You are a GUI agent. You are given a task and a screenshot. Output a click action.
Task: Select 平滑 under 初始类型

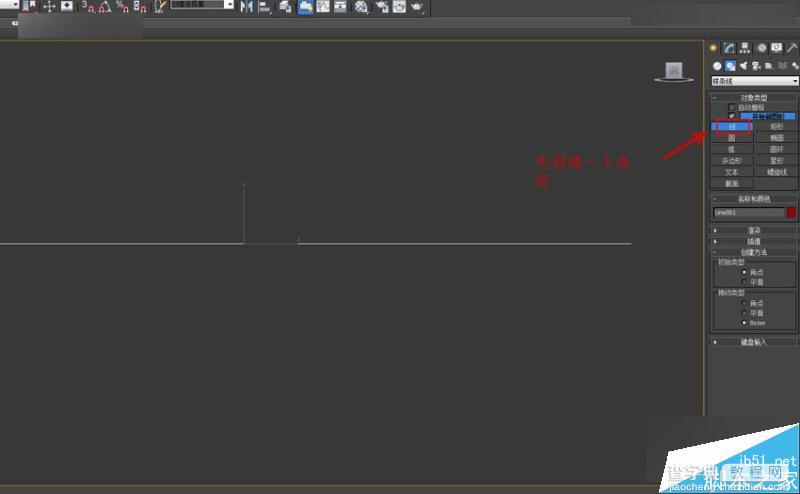[744, 282]
